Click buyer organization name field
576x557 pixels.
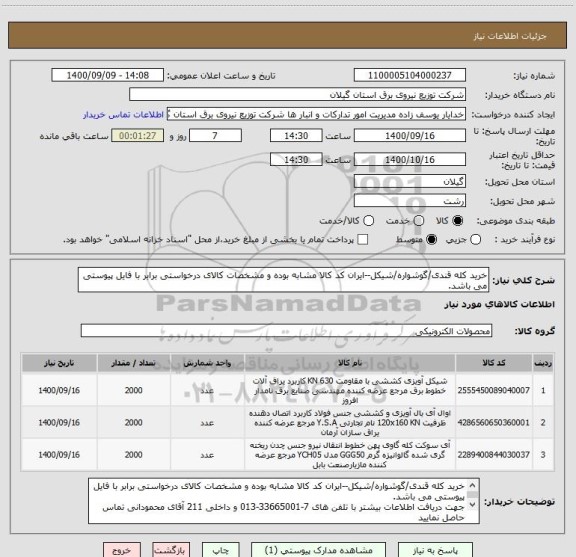[298, 95]
